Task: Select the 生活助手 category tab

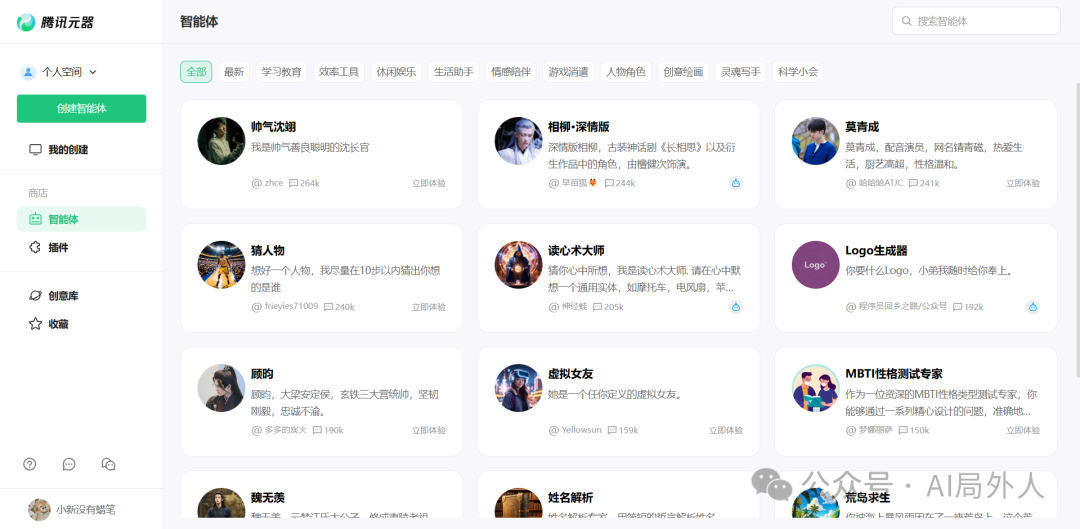Action: tap(453, 72)
